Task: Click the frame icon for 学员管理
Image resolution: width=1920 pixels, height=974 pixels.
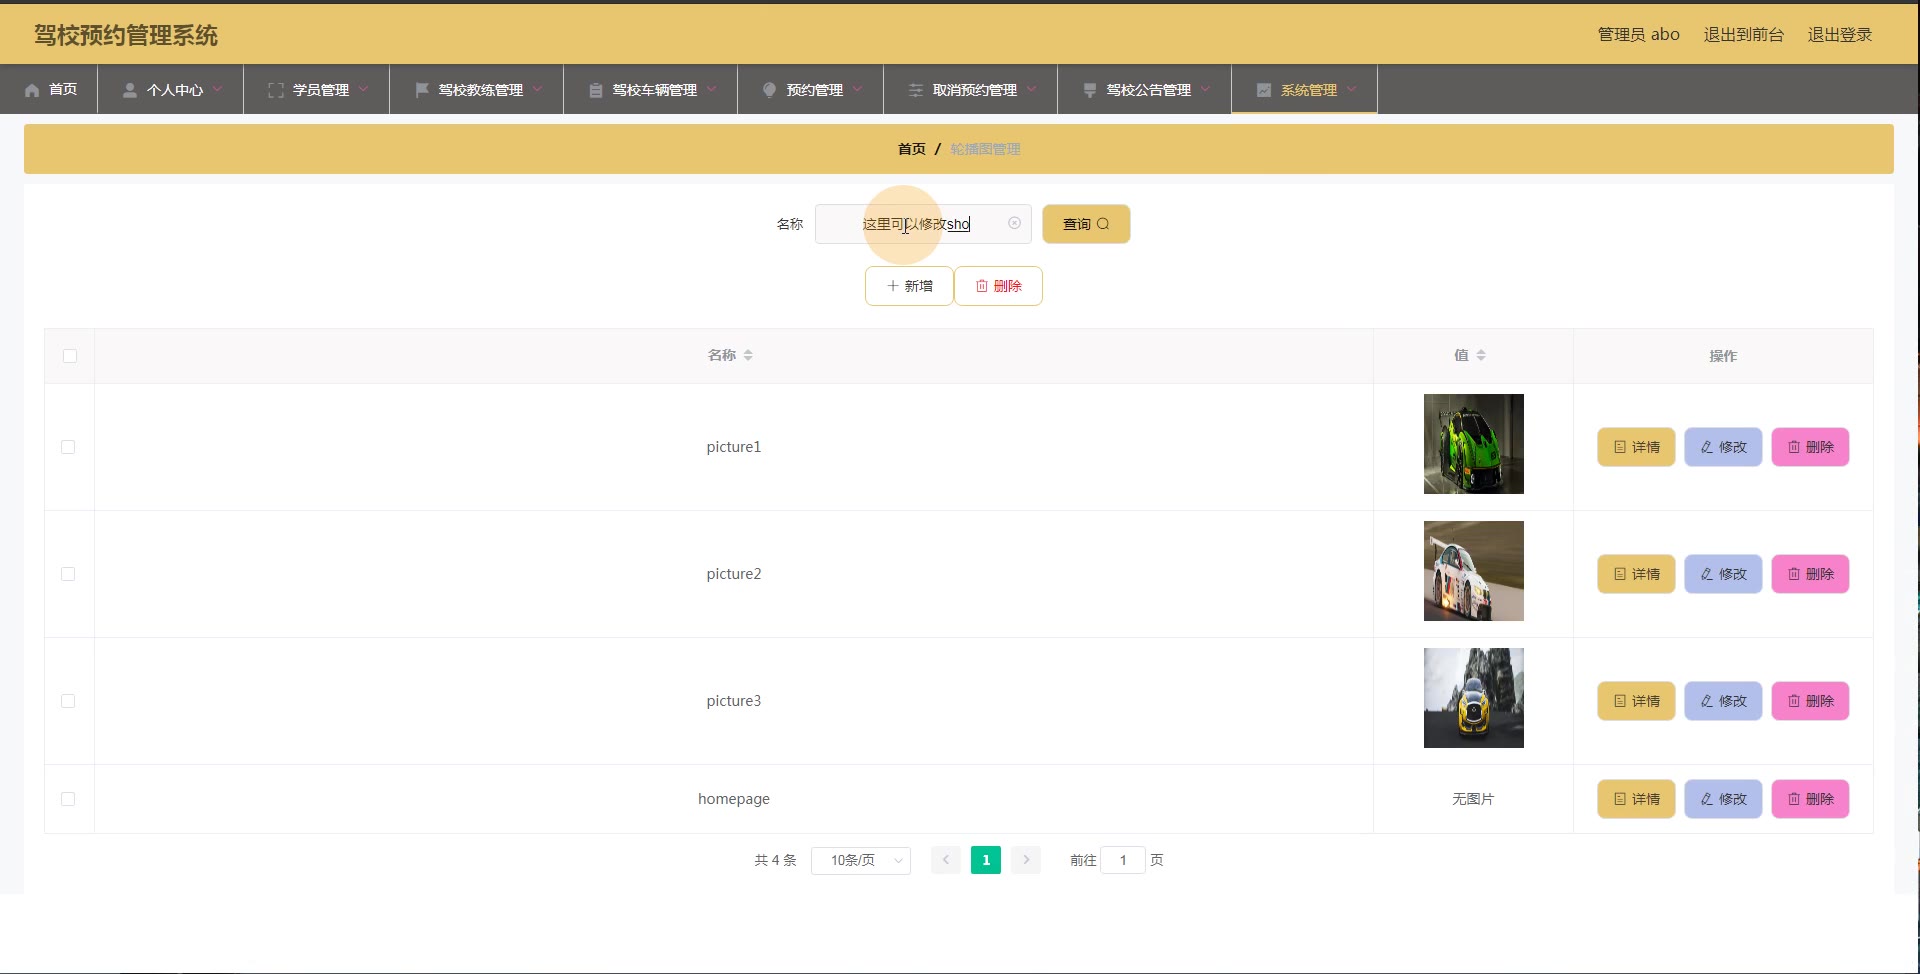Action: tap(276, 90)
